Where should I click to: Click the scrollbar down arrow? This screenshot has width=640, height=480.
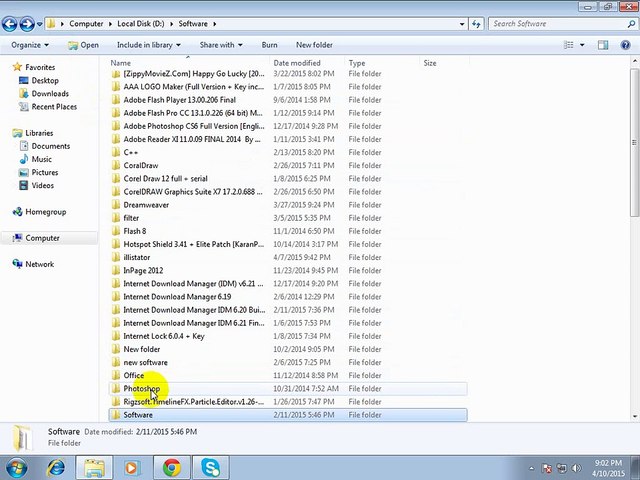[635, 416]
